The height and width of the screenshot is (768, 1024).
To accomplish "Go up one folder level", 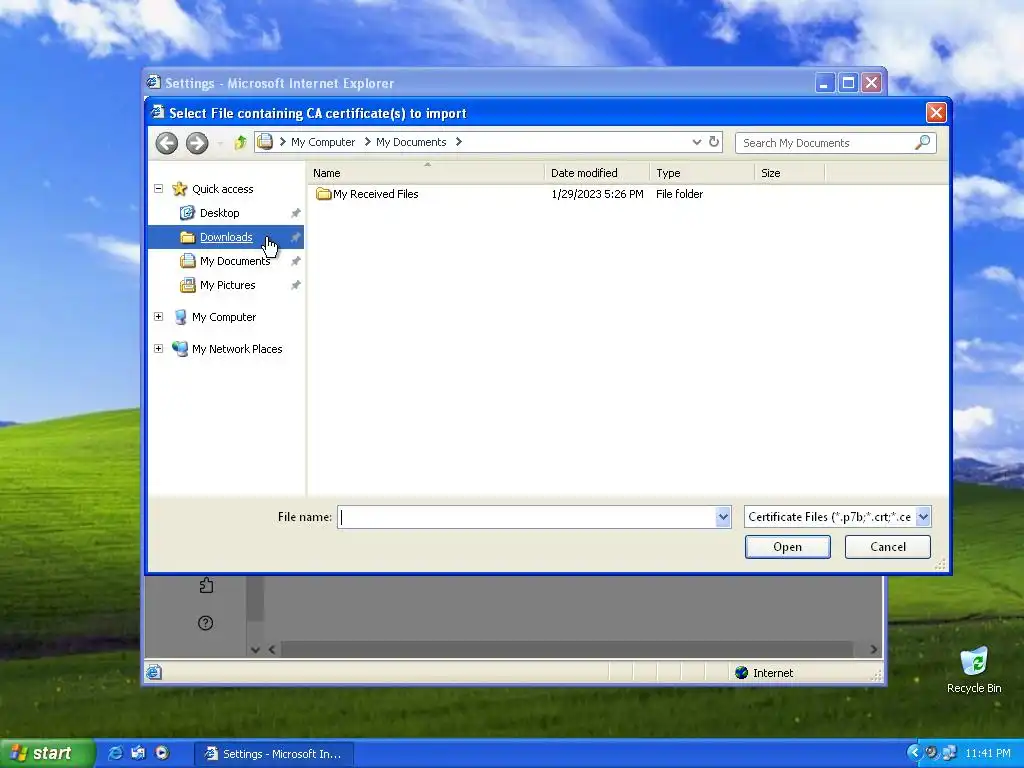I will (240, 142).
